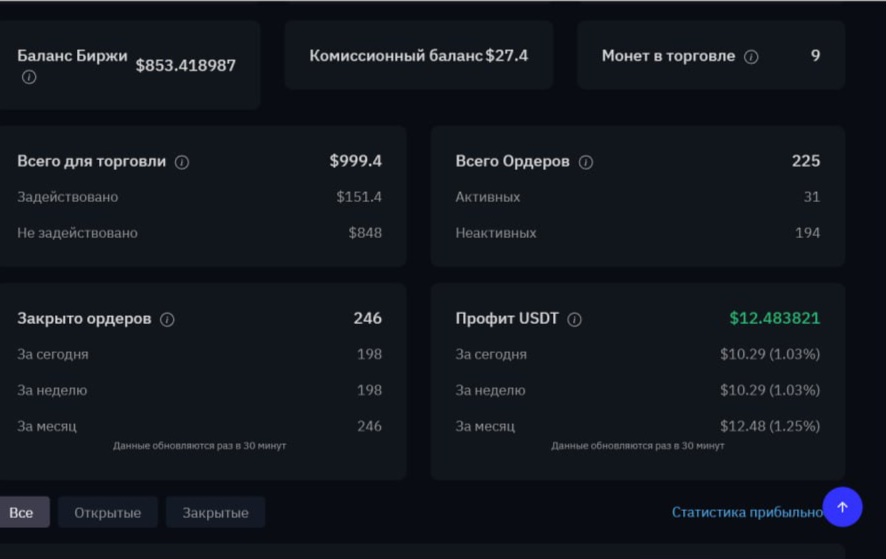Open info tooltip for Всего Ордеров
This screenshot has width=886, height=559.
click(586, 162)
